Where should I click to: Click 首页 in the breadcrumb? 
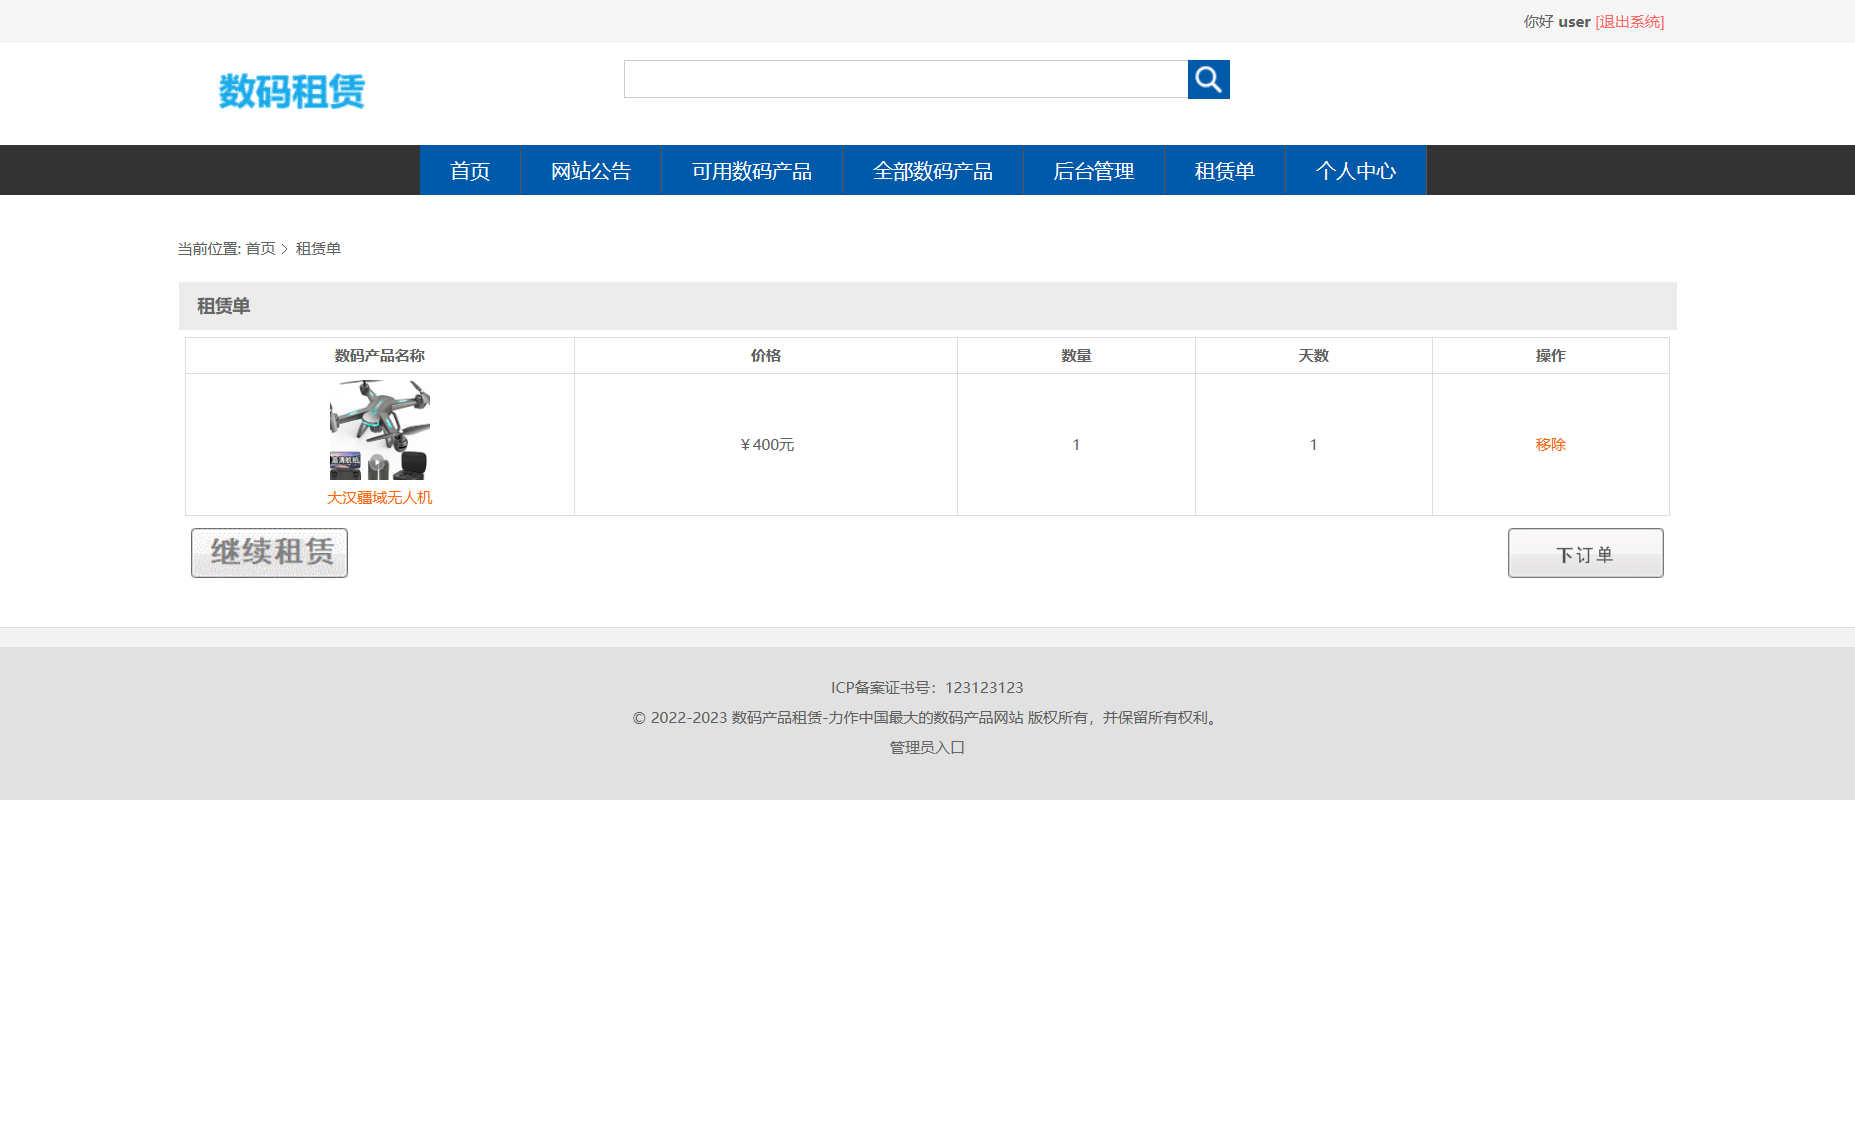tap(260, 248)
